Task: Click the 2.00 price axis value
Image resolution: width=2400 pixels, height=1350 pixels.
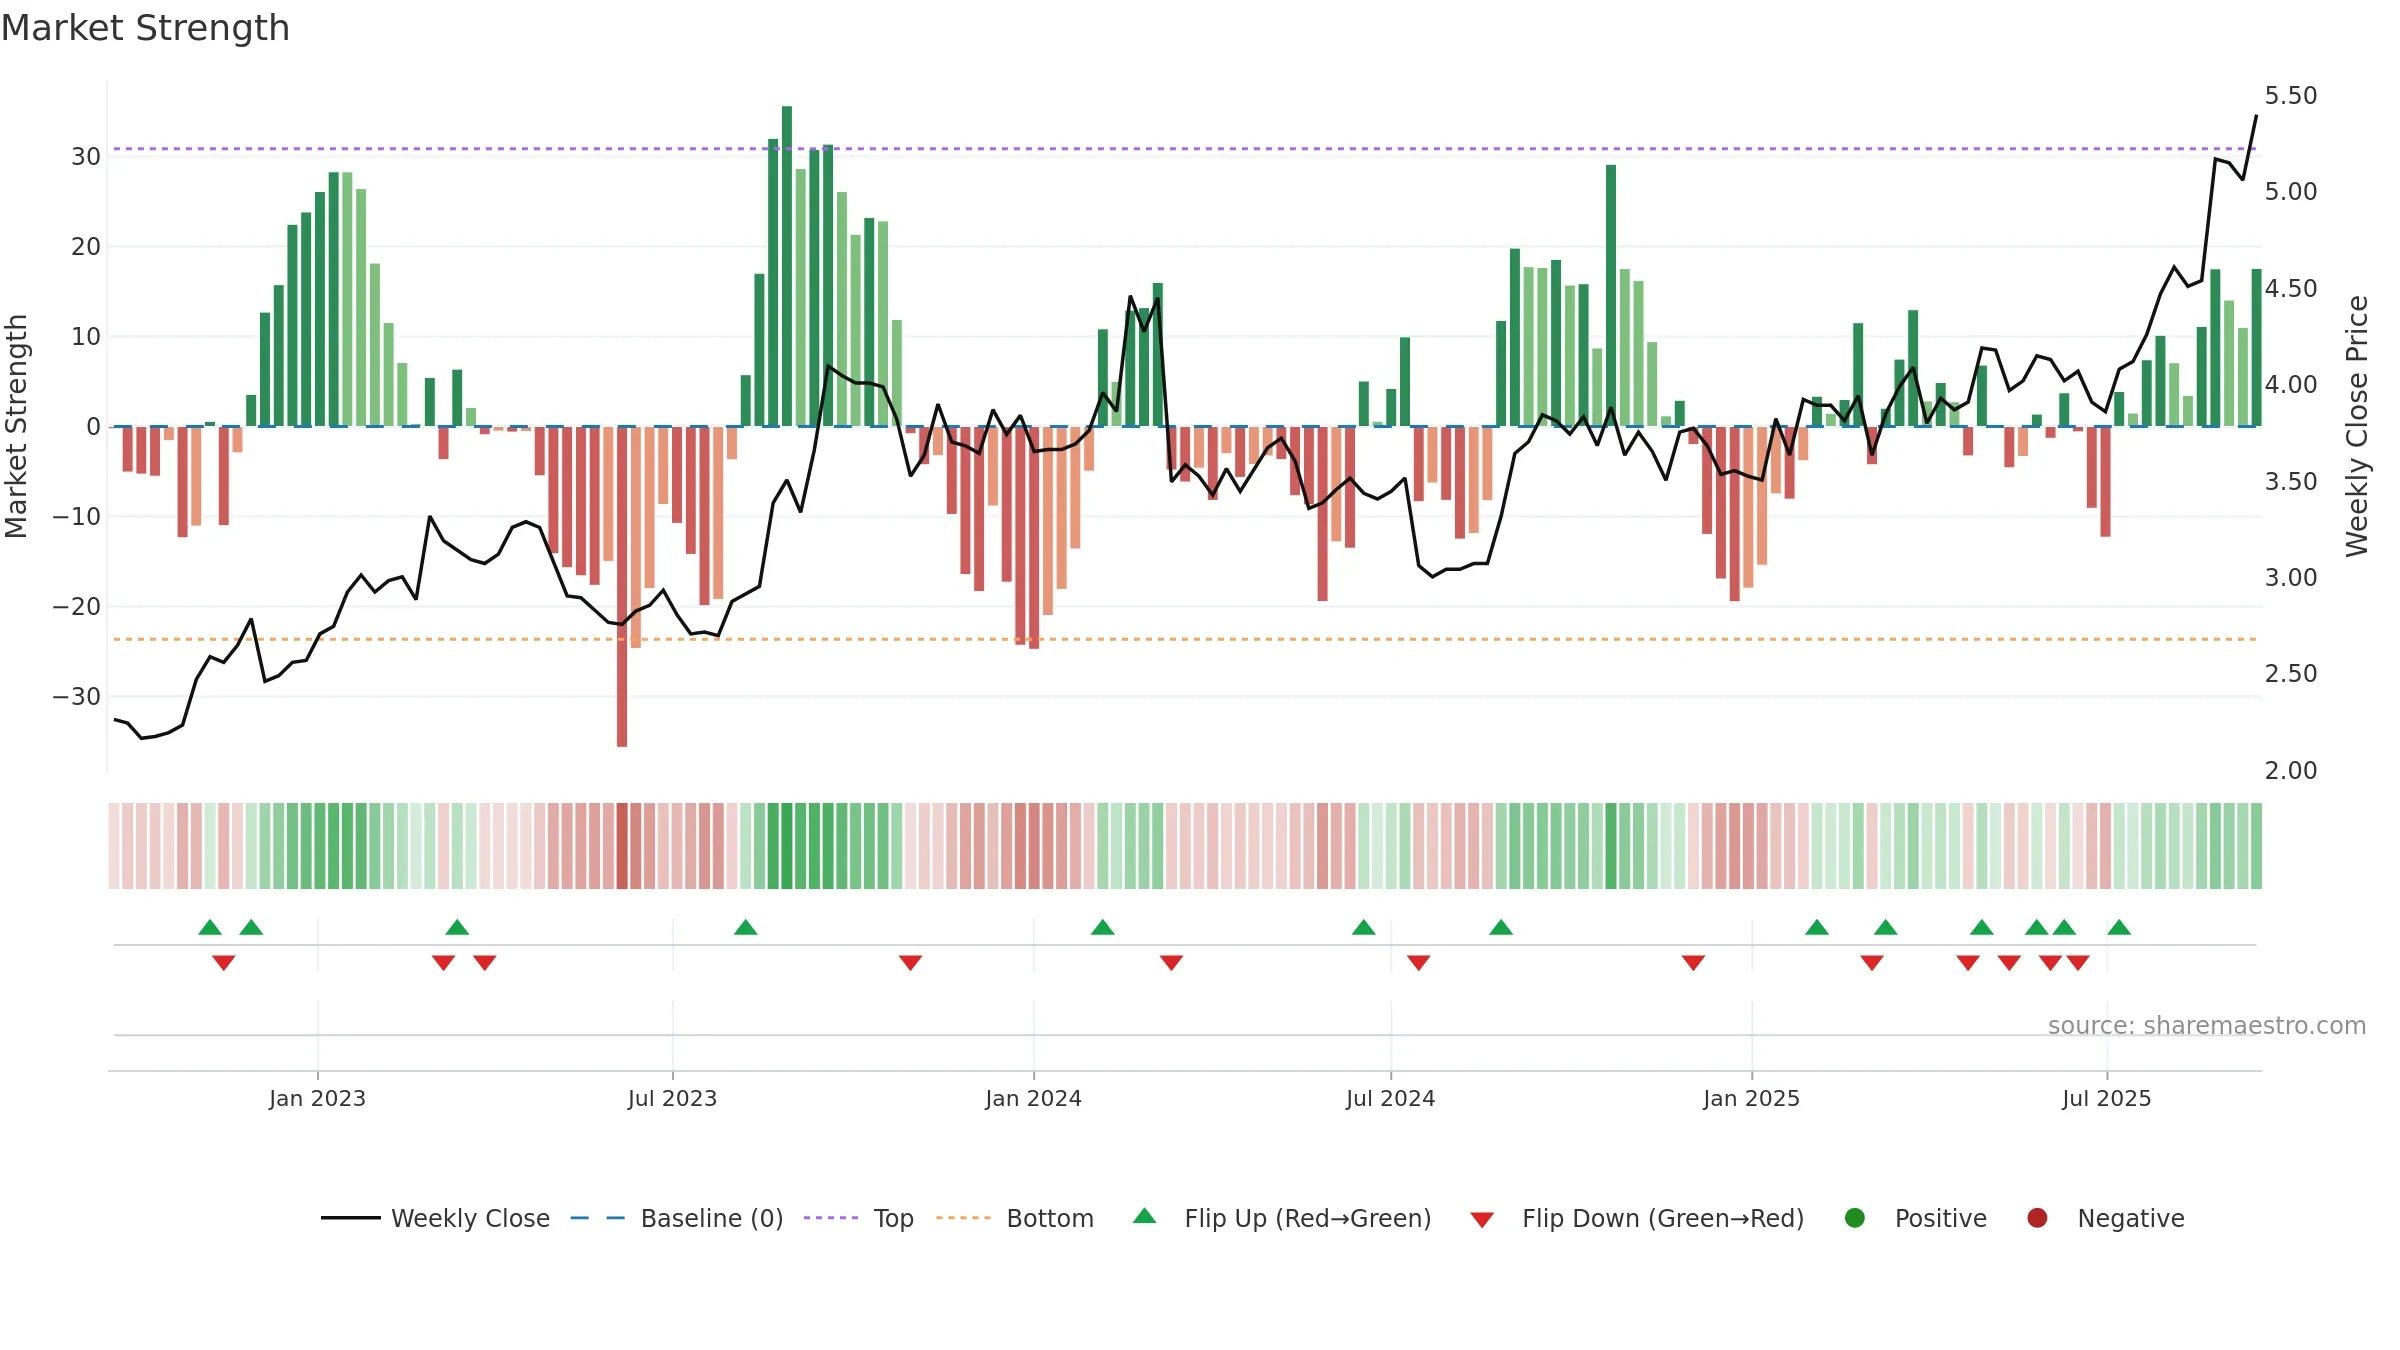Action: [x=2291, y=770]
